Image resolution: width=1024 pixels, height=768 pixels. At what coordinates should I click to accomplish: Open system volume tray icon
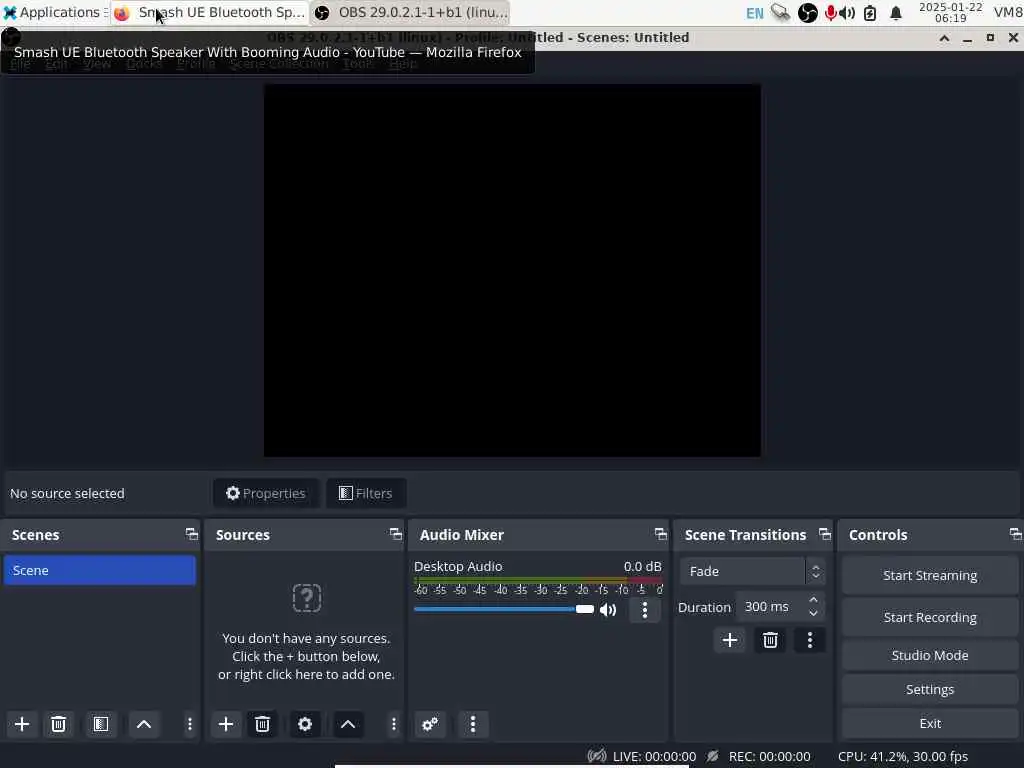tap(848, 12)
